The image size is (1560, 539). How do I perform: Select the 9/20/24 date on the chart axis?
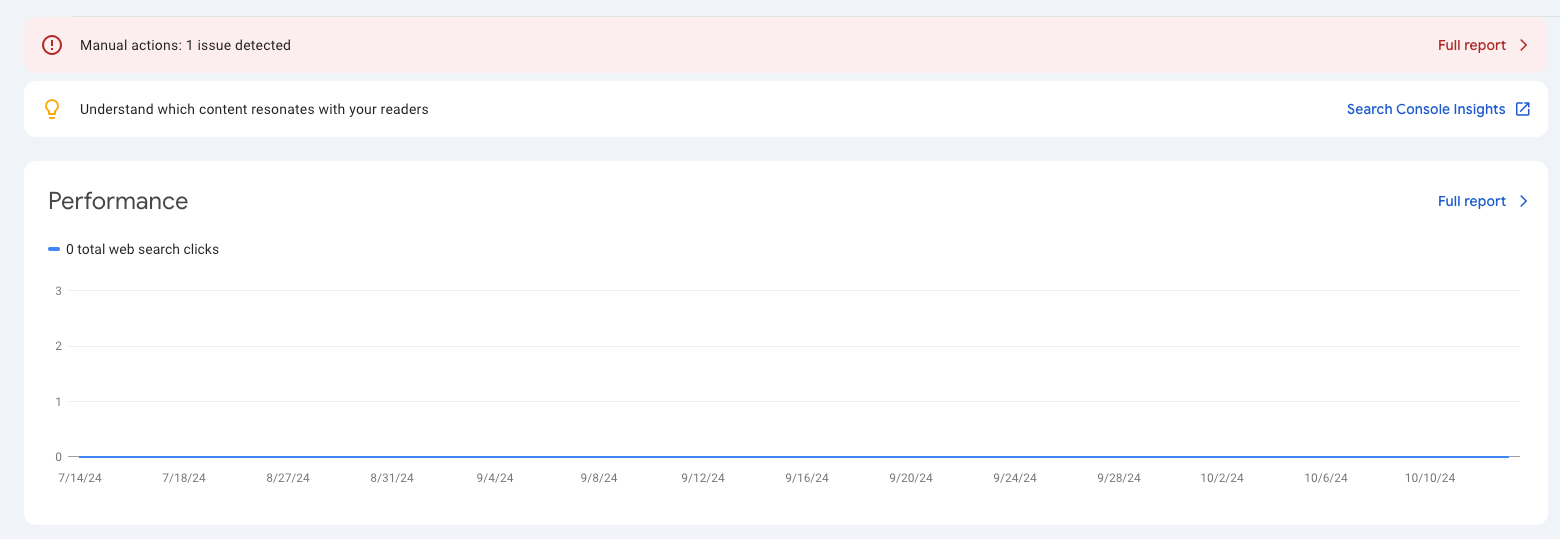click(911, 478)
